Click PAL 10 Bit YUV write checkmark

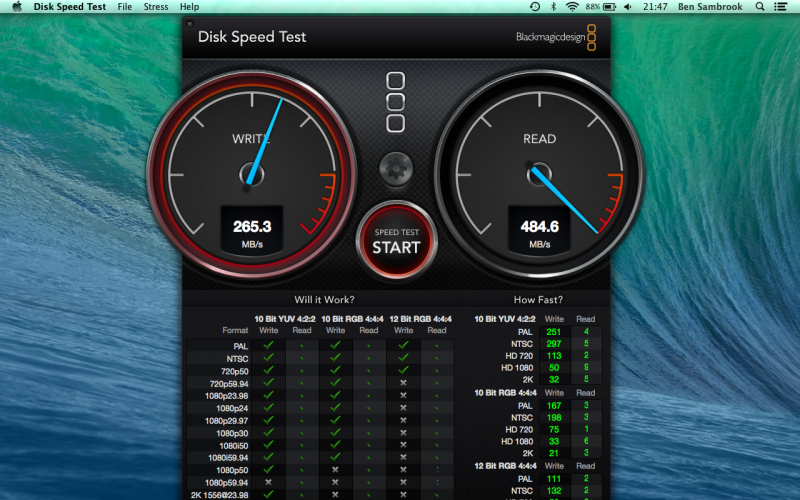[268, 345]
